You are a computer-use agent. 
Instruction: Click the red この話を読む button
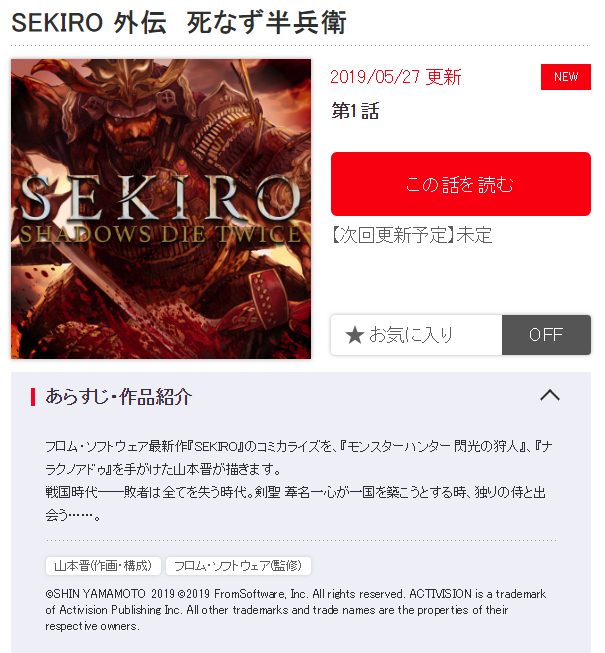(x=461, y=184)
